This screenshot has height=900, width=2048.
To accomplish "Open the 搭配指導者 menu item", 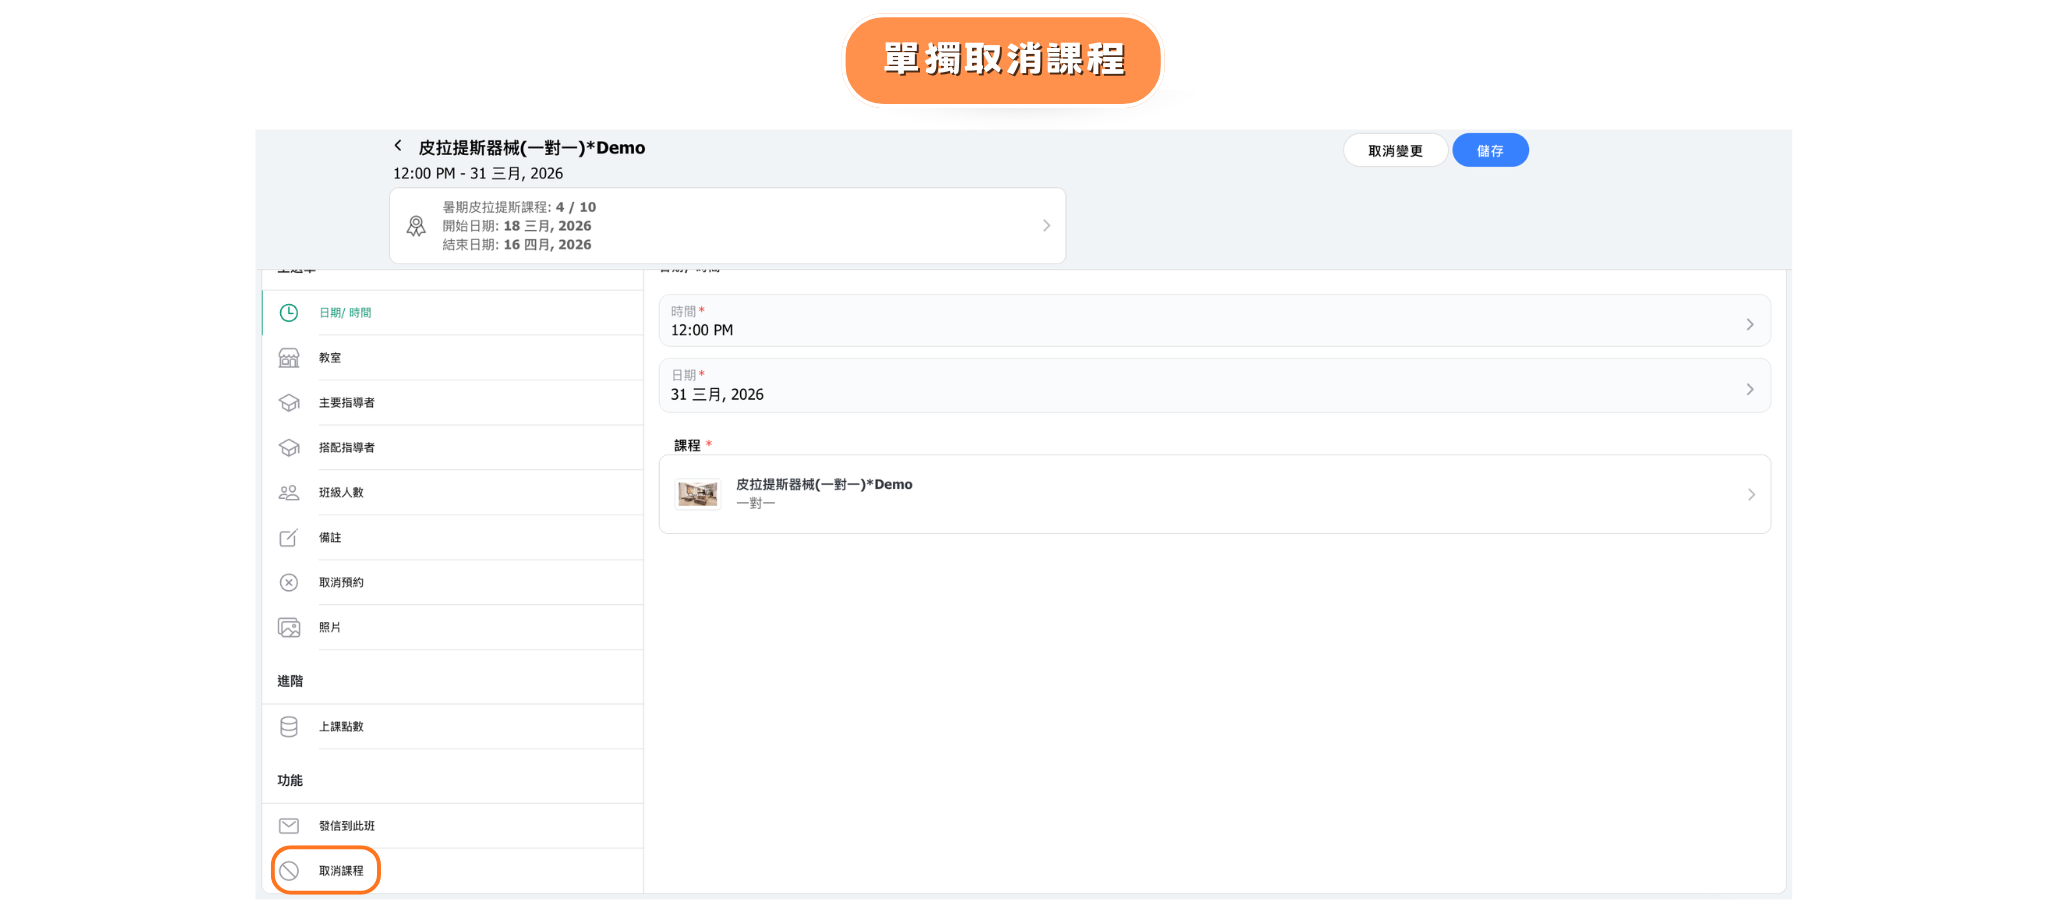I will coord(347,448).
